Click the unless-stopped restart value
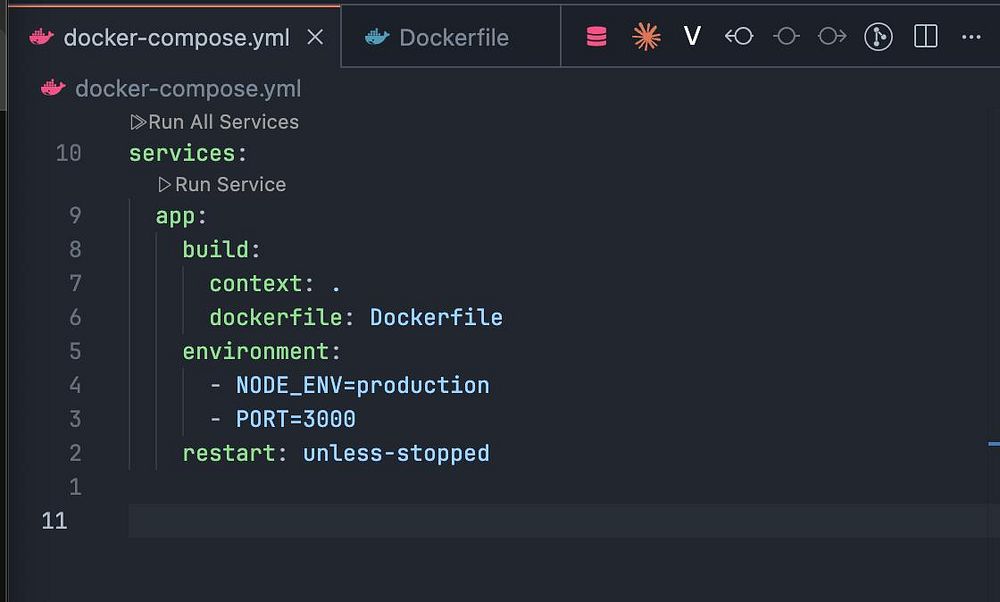 pyautogui.click(x=396, y=453)
